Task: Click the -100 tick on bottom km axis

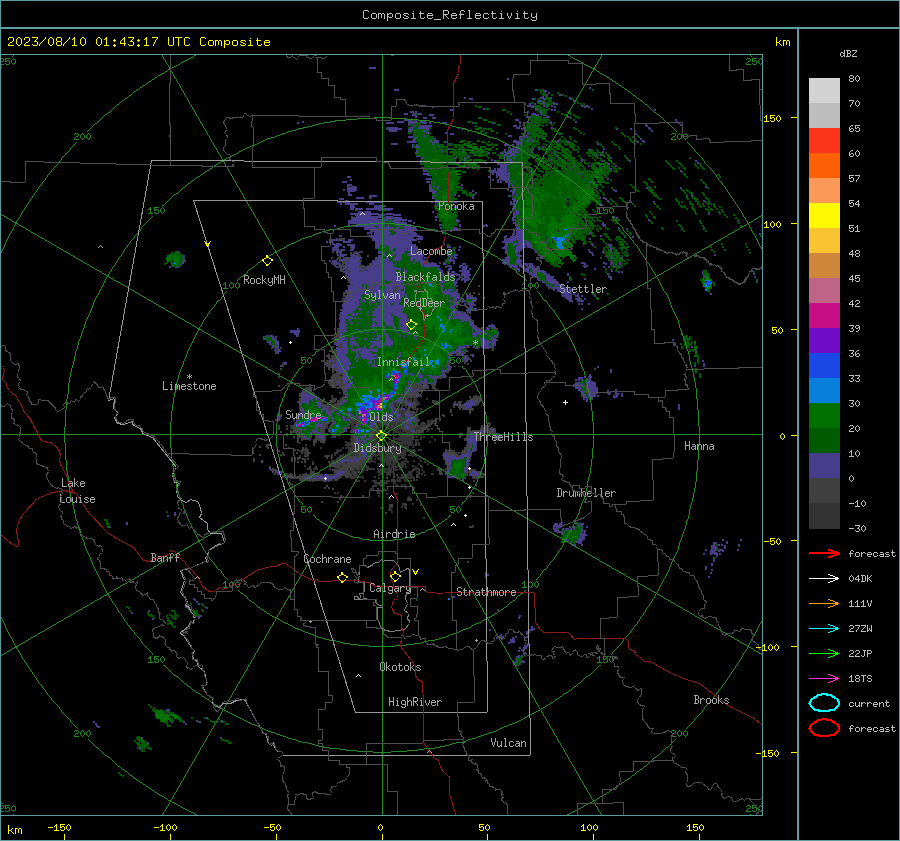Action: 165,828
